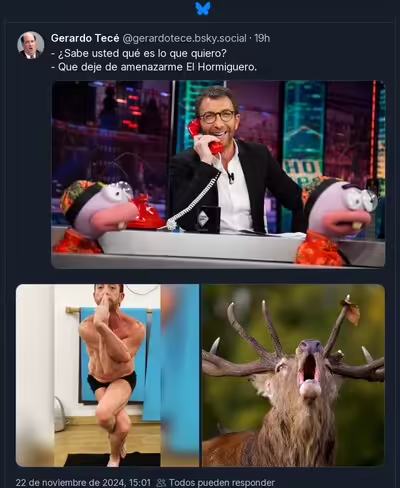The height and width of the screenshot is (488, 400).
Task: Click the Bluesky butterfly logo
Action: tap(203, 8)
